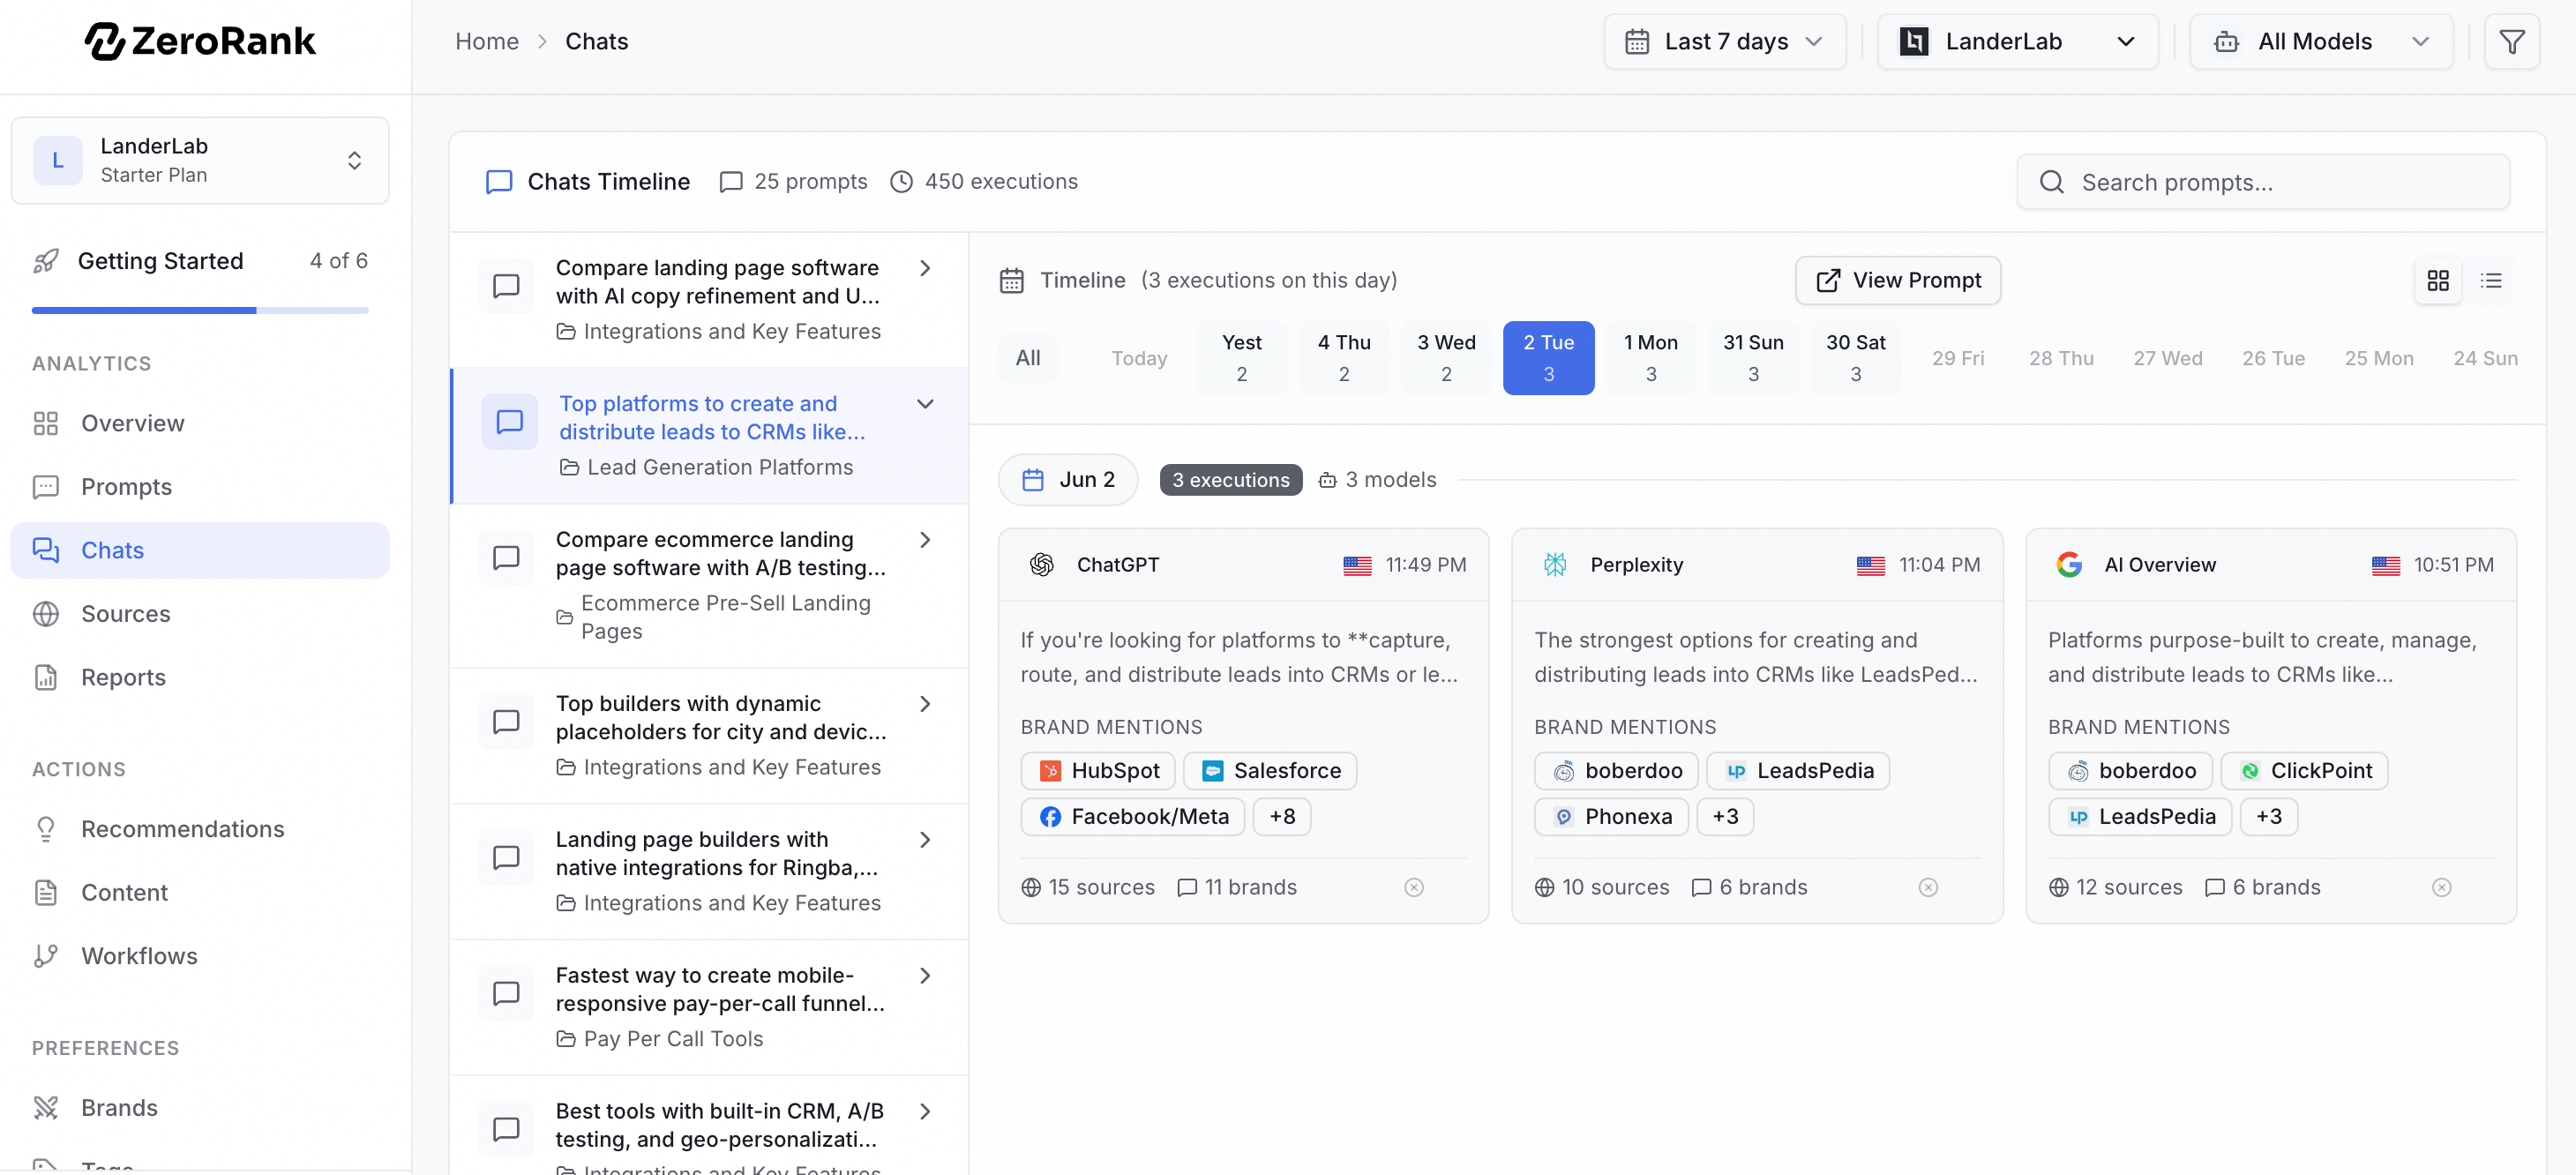Go to Home breadcrumb link

tap(487, 41)
